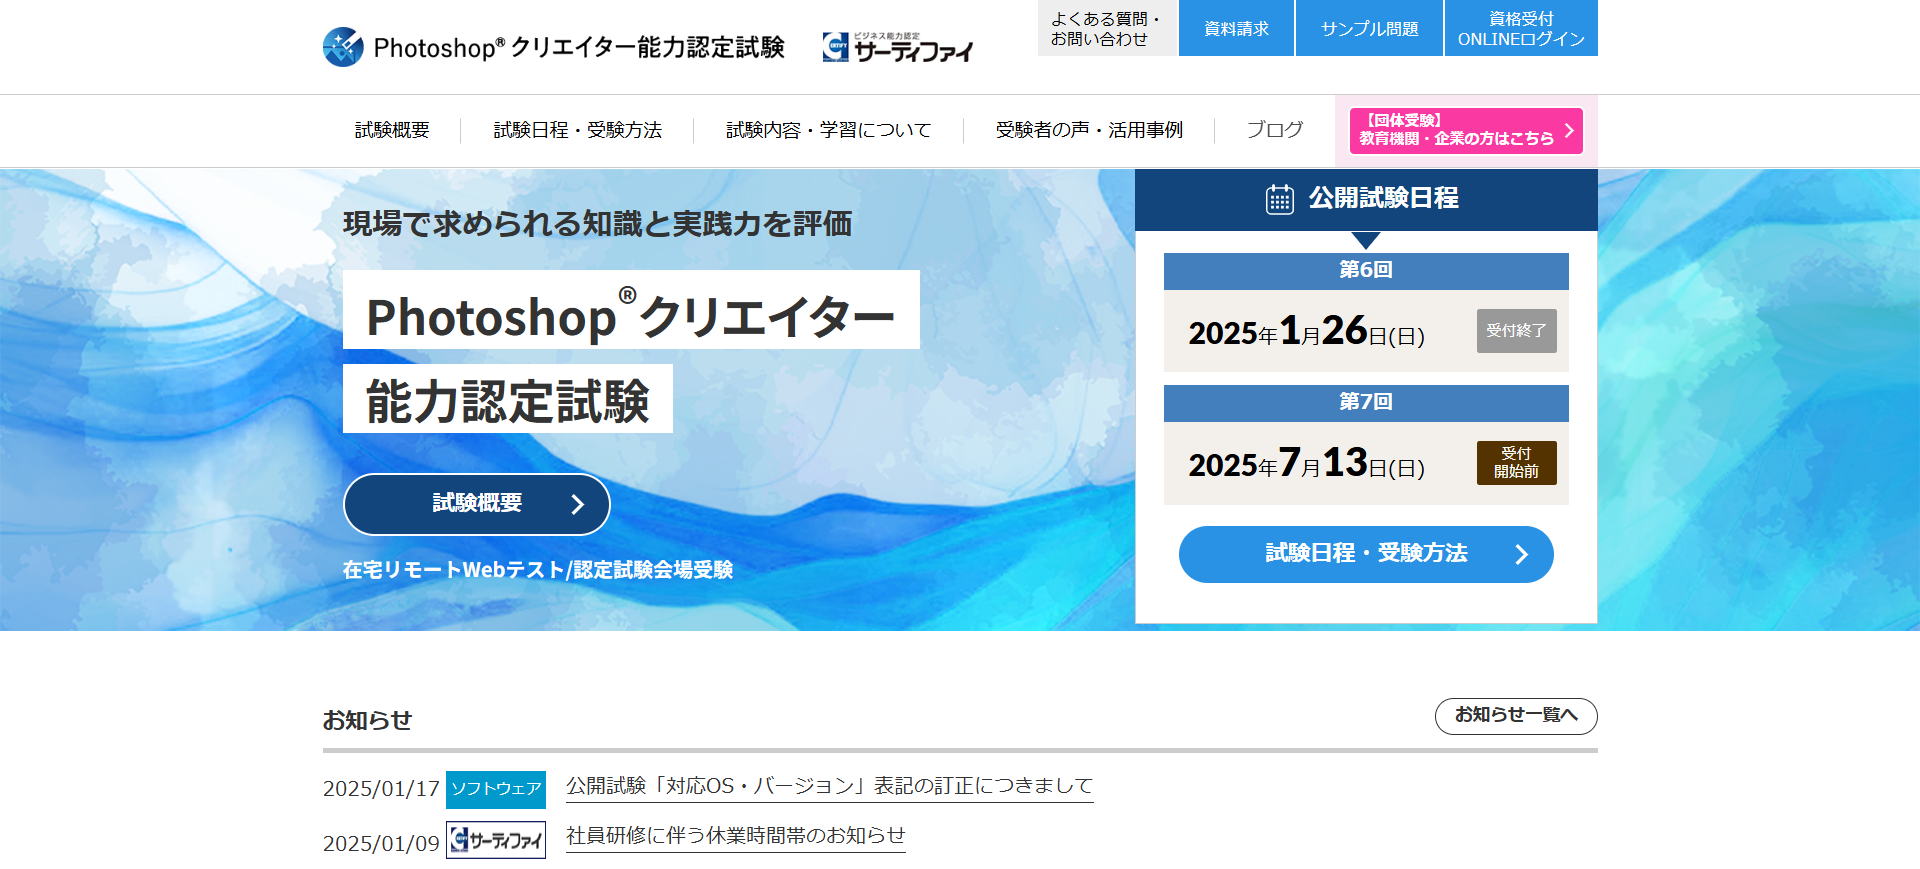Click the text 在宅リモートWebテスト/認定試験会場受験
This screenshot has width=1920, height=869.
pos(538,570)
